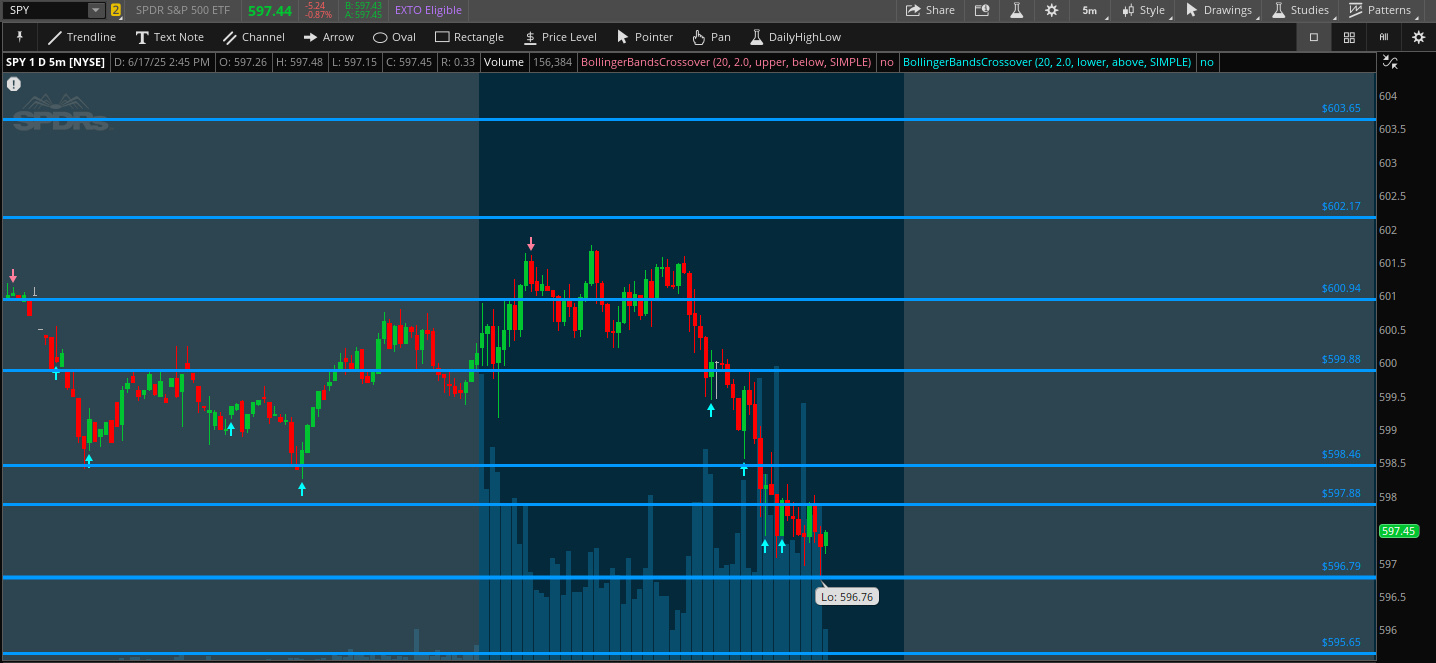1436x663 pixels.
Task: Select the $597.88 price level label
Action: click(1341, 493)
